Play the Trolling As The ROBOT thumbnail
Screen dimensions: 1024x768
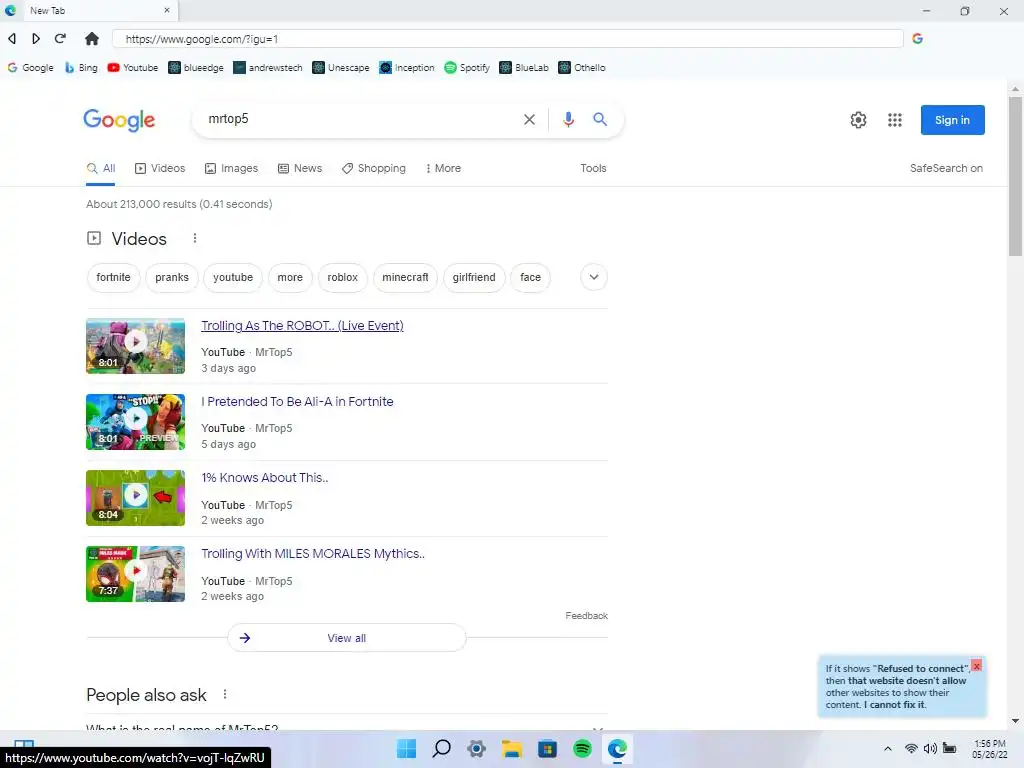coord(135,345)
